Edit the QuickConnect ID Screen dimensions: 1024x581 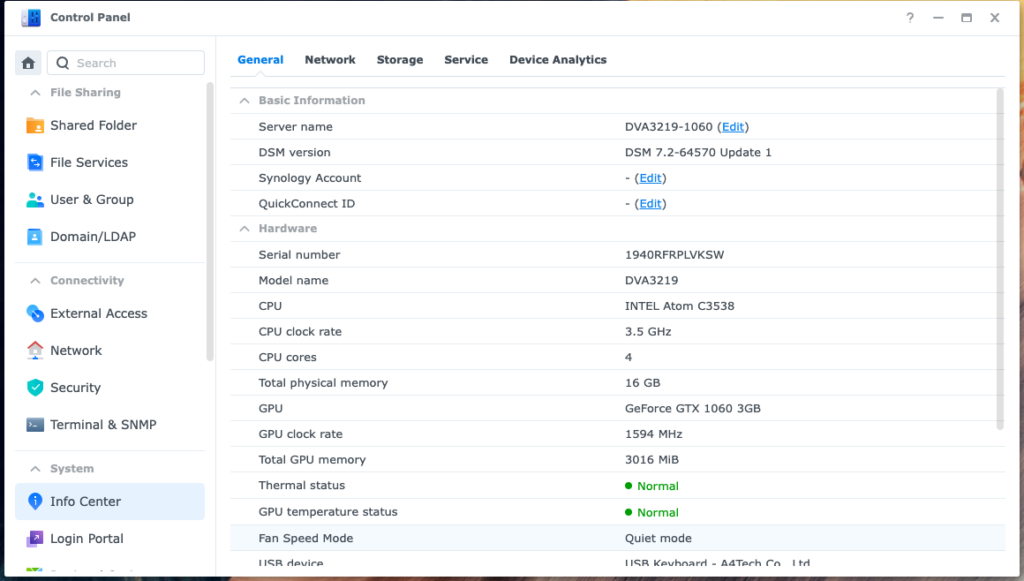click(x=650, y=204)
